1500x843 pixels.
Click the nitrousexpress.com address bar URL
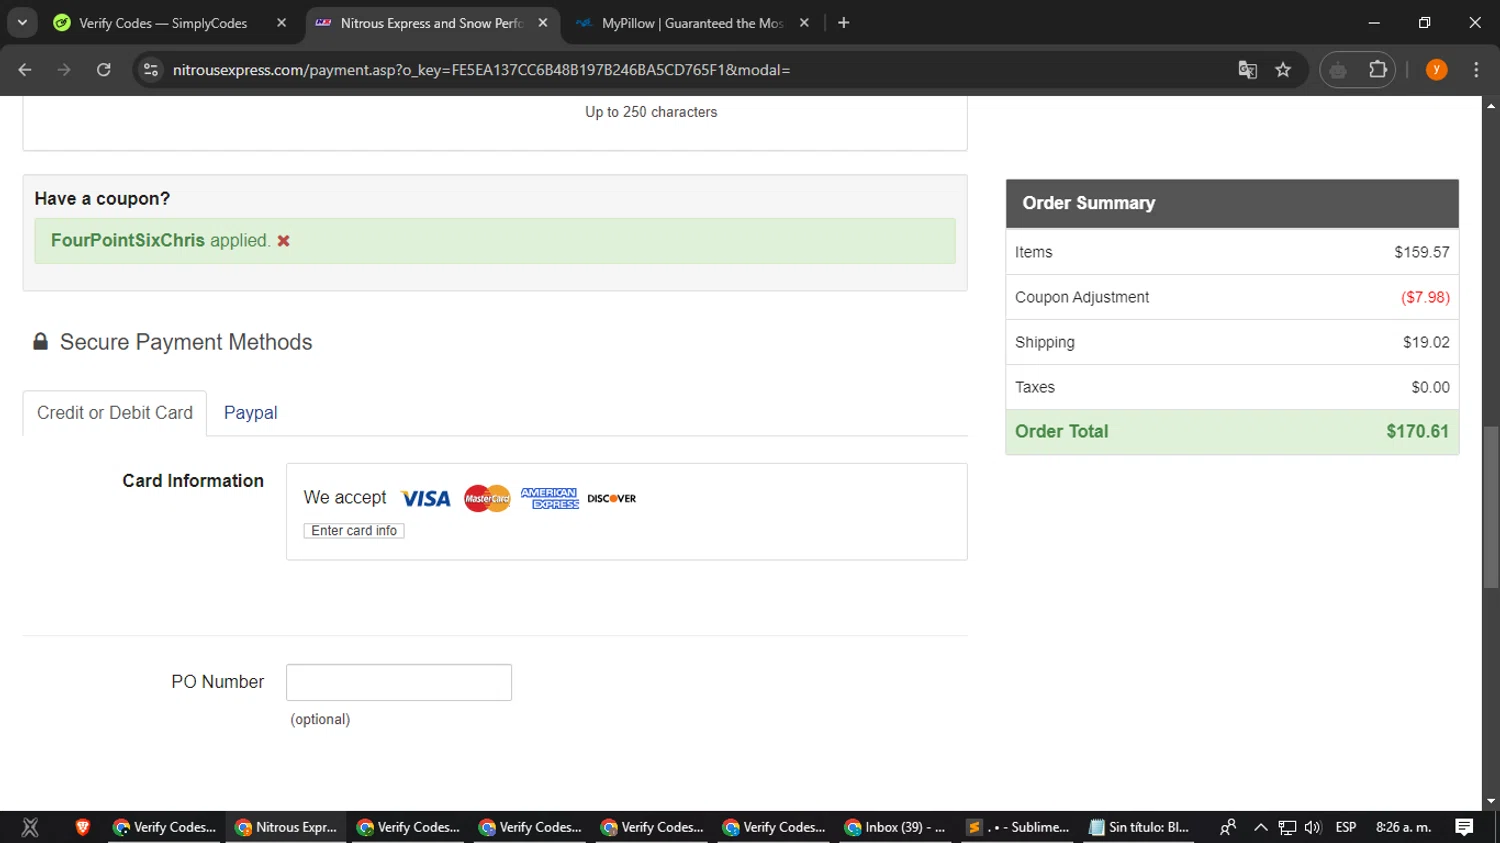pyautogui.click(x=481, y=70)
